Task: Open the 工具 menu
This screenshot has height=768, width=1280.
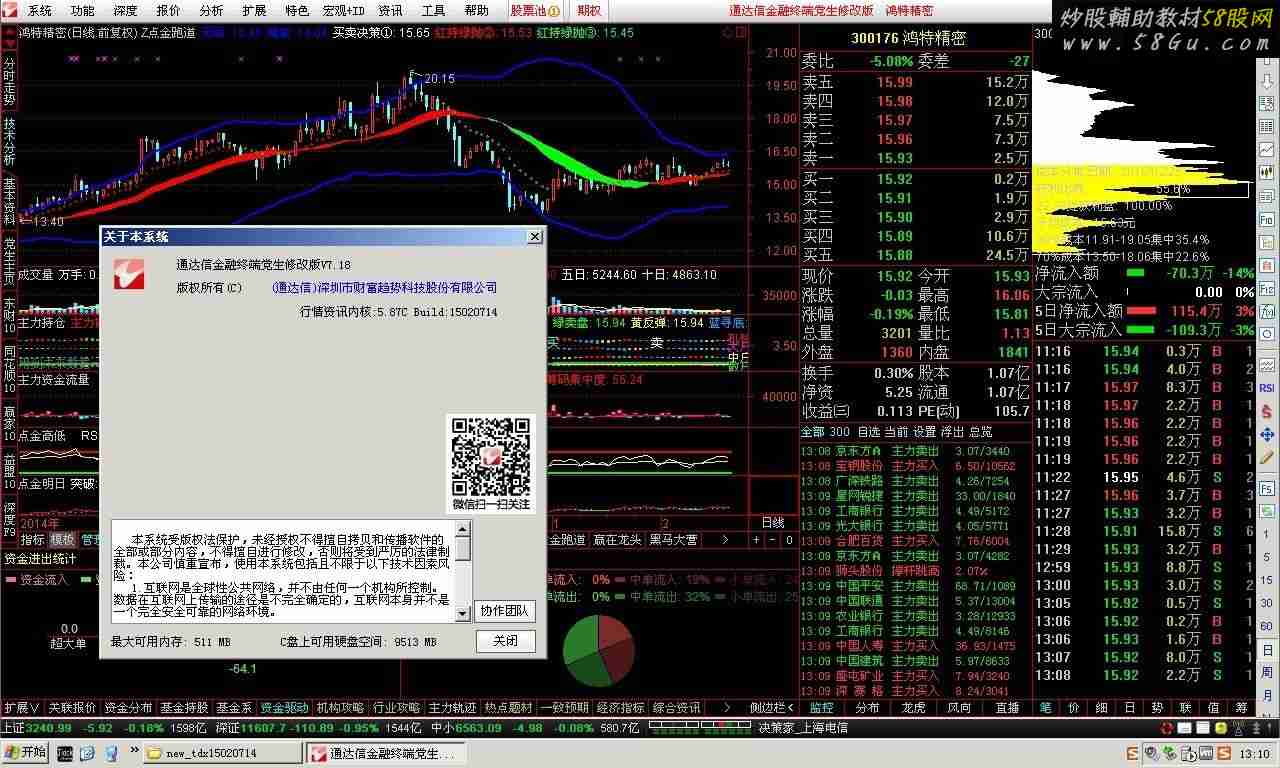Action: click(x=433, y=11)
